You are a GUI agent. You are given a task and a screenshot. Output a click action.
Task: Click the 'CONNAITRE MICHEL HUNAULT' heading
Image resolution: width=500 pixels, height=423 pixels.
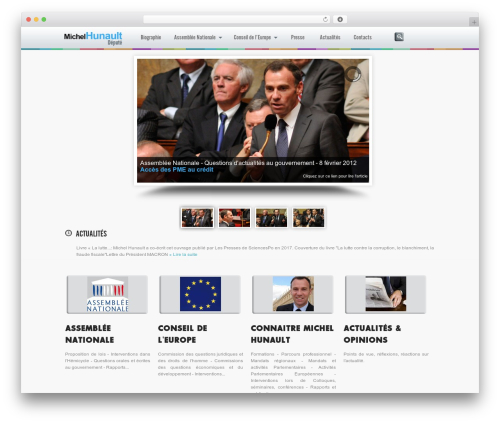292,334
